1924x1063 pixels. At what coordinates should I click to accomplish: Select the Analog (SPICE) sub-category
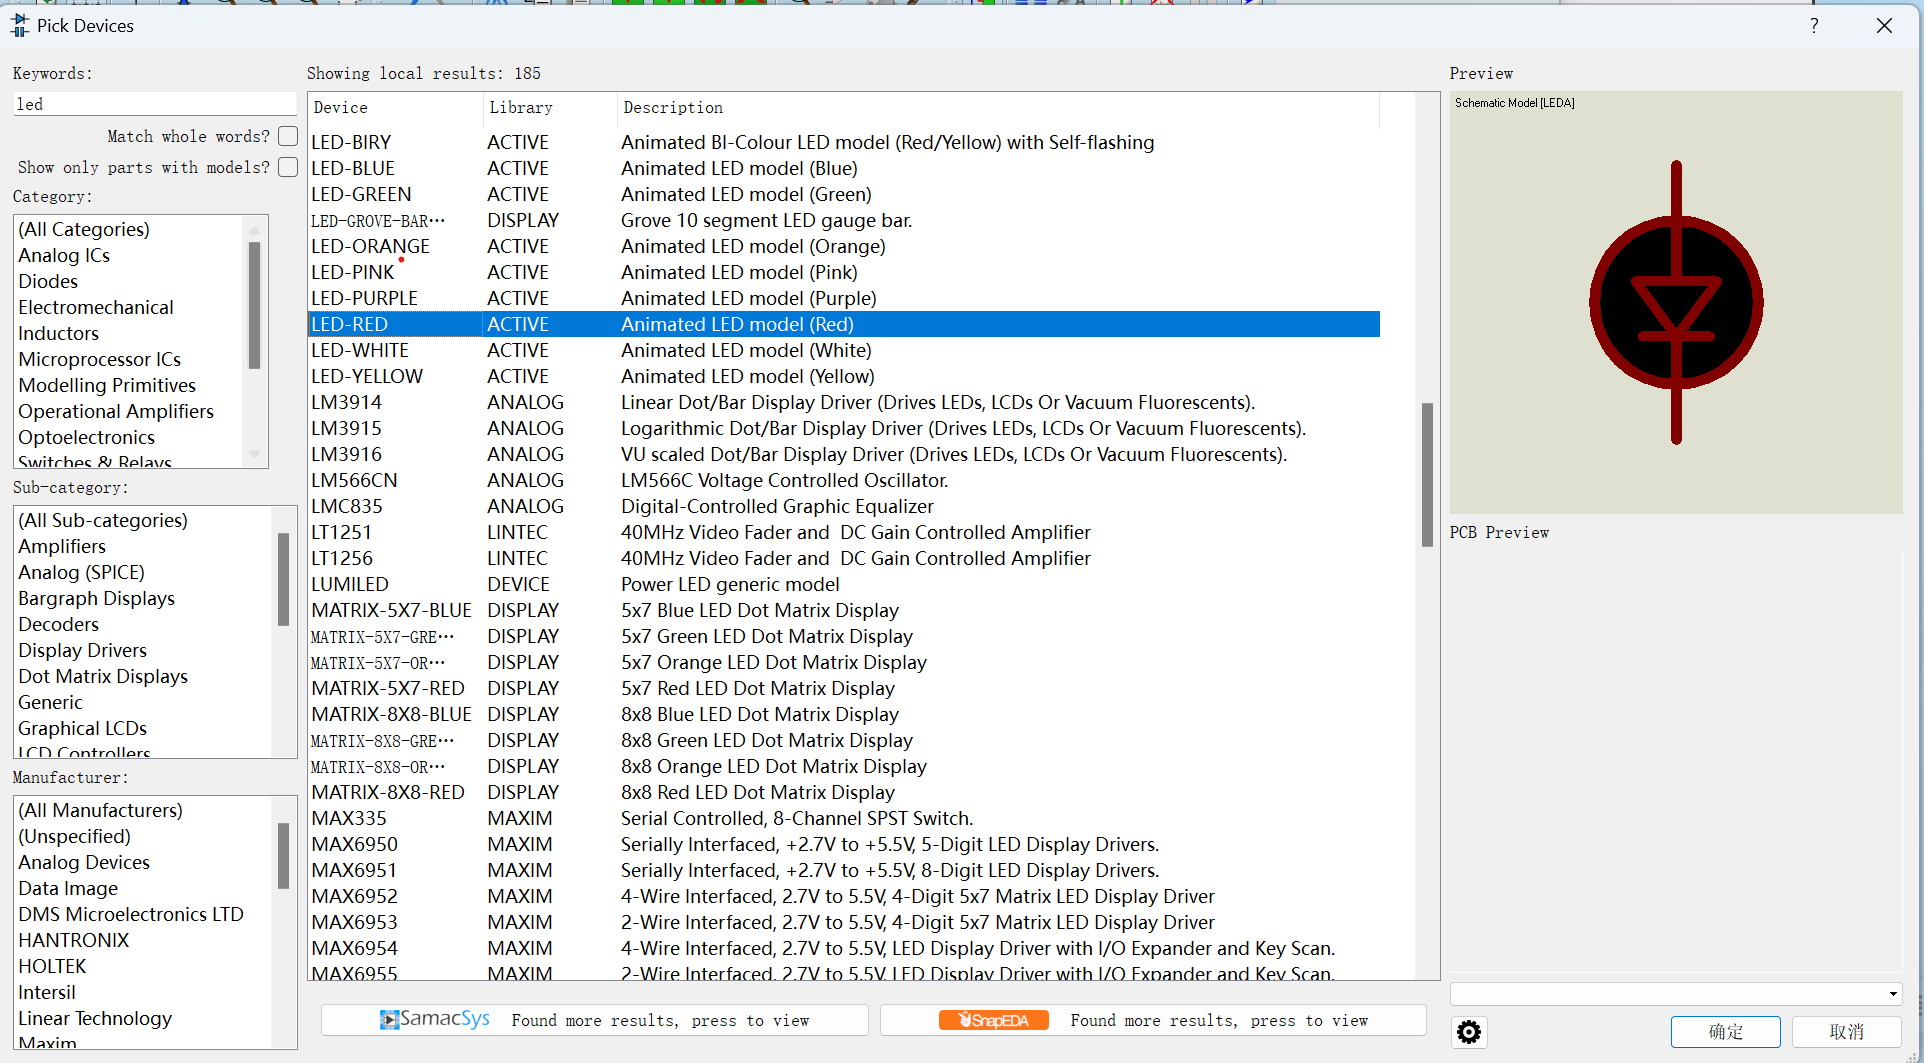click(81, 572)
